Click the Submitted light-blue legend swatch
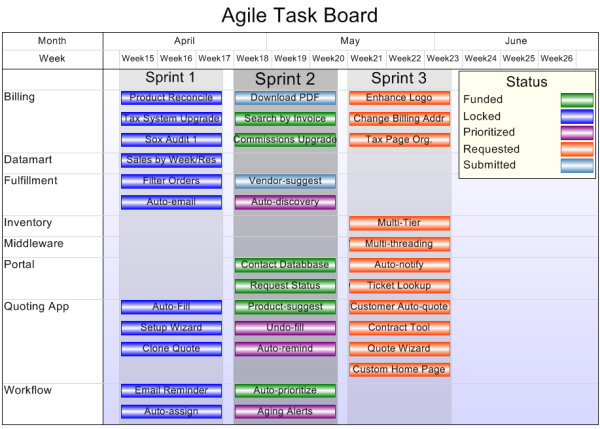Viewport: 600px width, 429px height. click(577, 166)
